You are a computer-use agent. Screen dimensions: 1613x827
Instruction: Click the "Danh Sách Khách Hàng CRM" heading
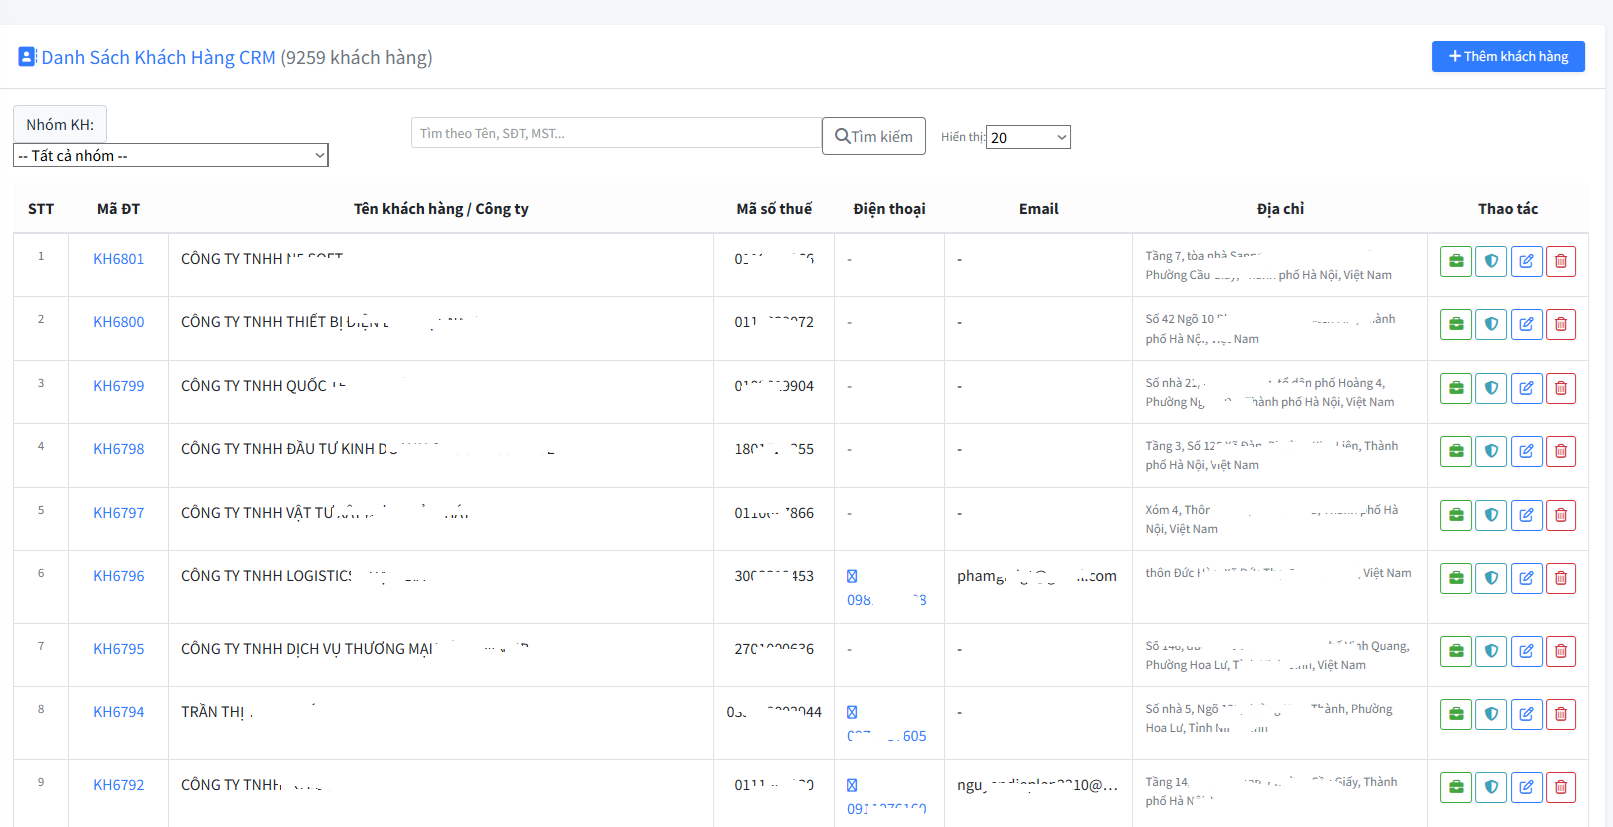(158, 57)
